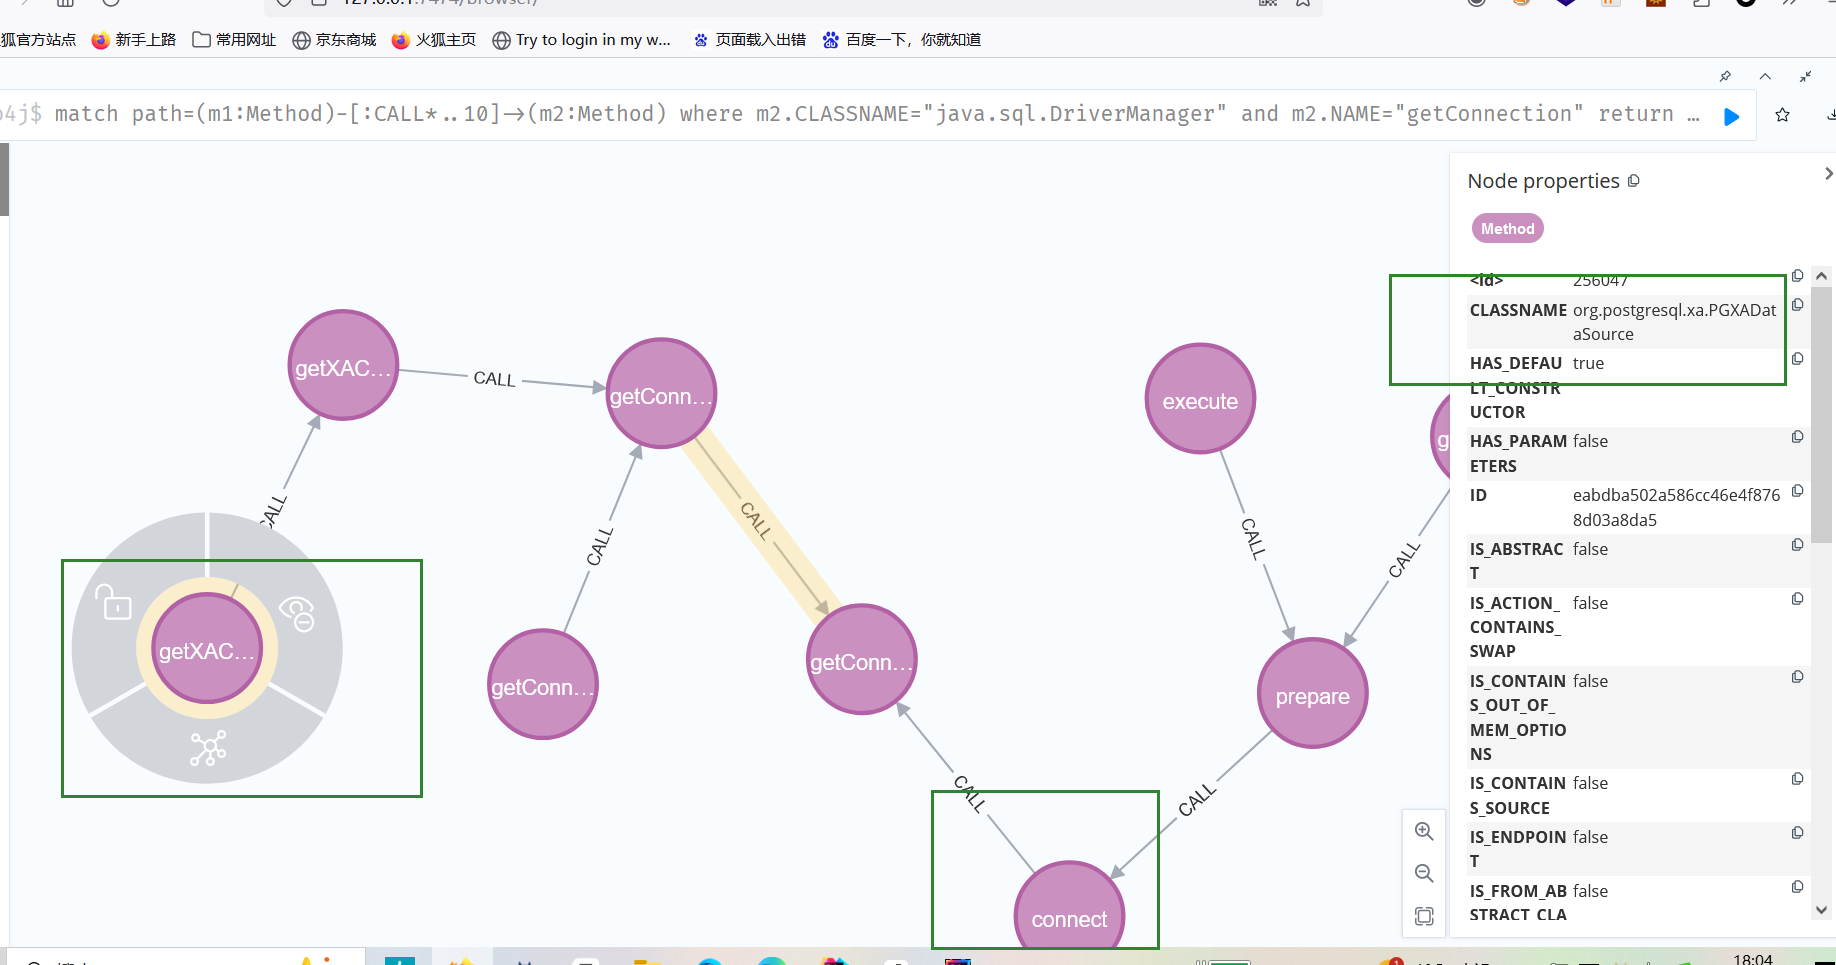
Task: Copy the CLASSNAME property value
Action: [1797, 305]
